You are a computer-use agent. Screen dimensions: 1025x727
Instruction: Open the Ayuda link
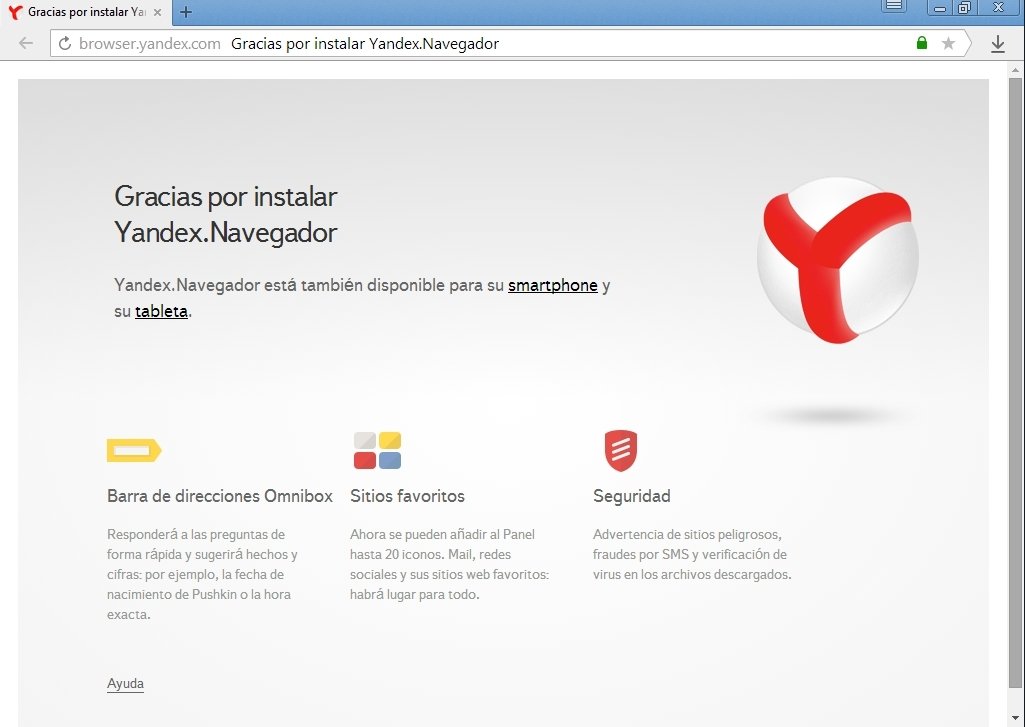point(124,683)
